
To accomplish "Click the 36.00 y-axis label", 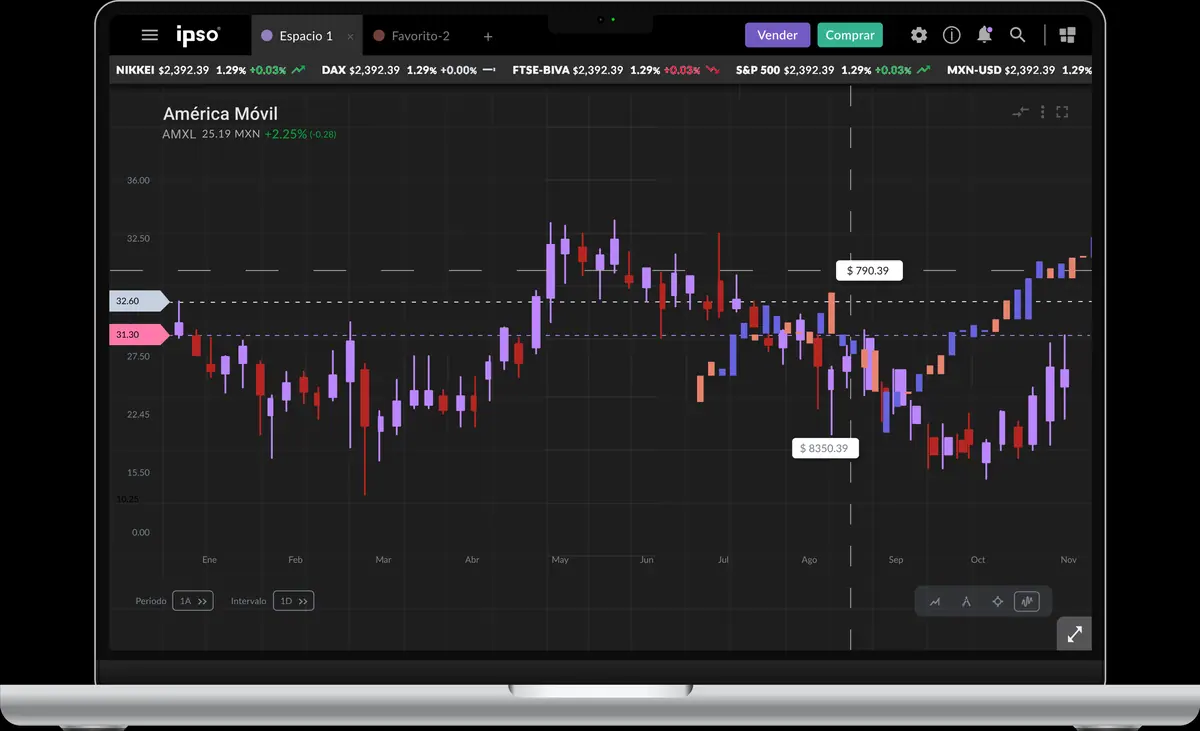I will pyautogui.click(x=138, y=181).
